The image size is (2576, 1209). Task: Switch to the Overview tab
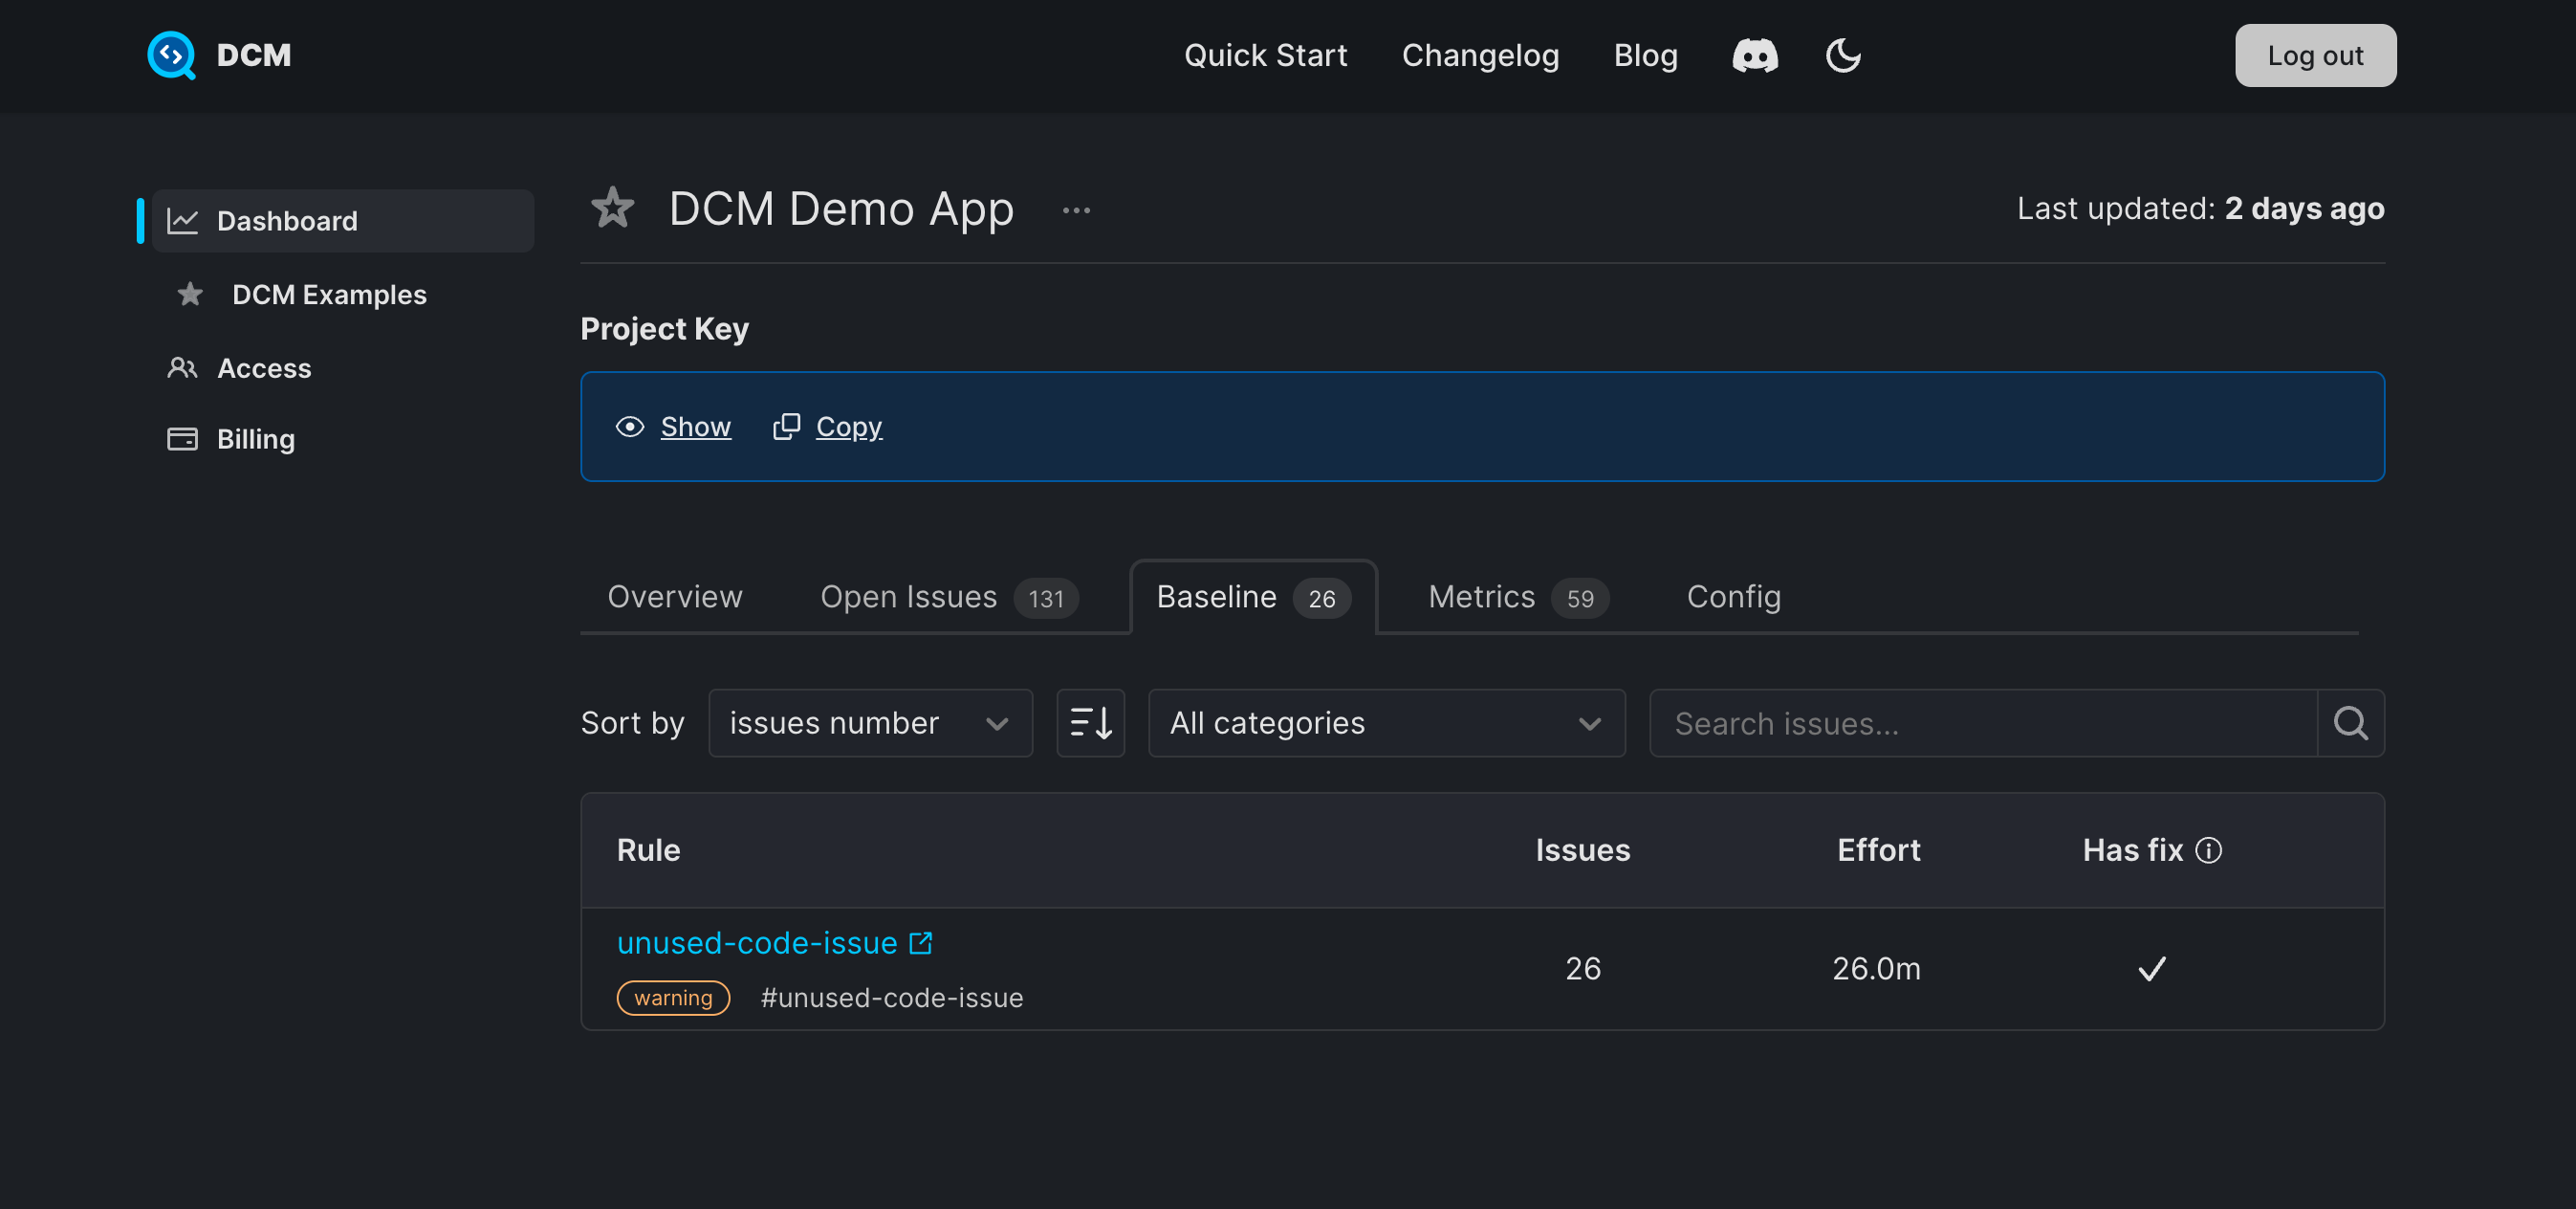[x=675, y=597]
